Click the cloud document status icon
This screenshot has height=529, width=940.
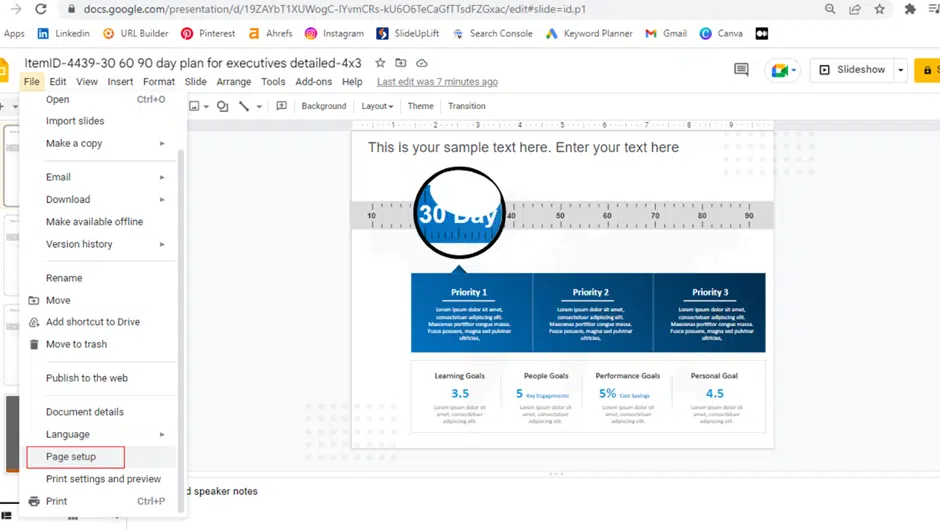pos(421,63)
